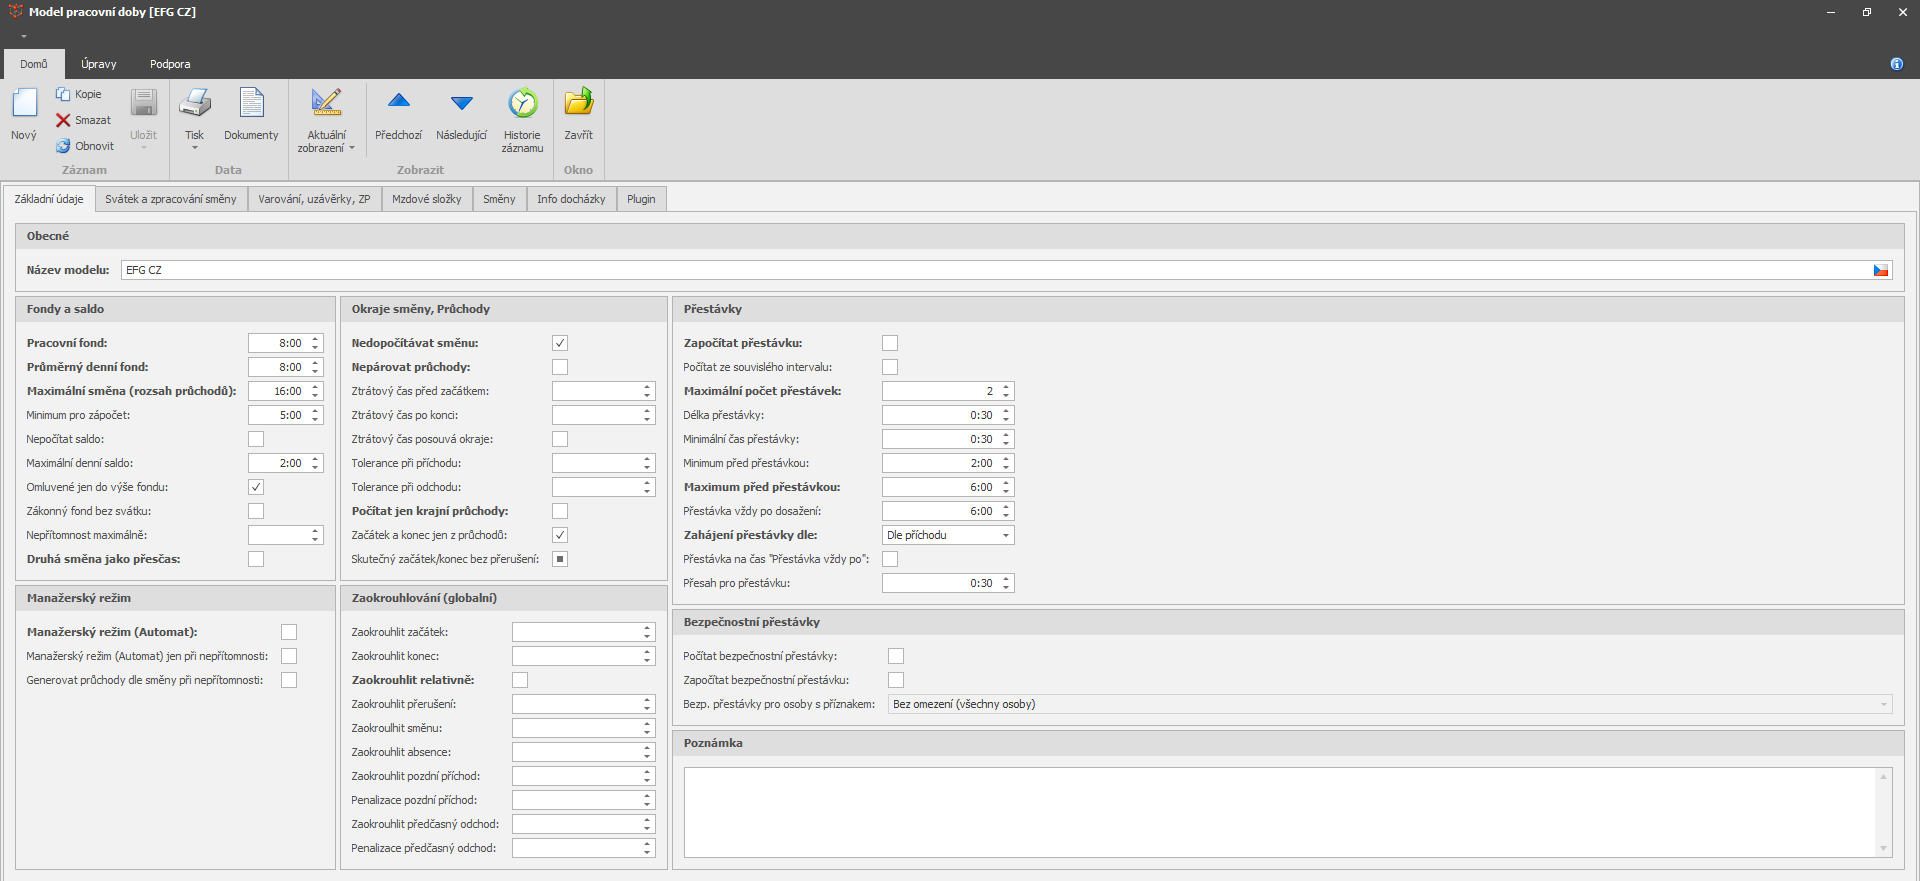Switch to Podpora ribbon tab

point(170,64)
